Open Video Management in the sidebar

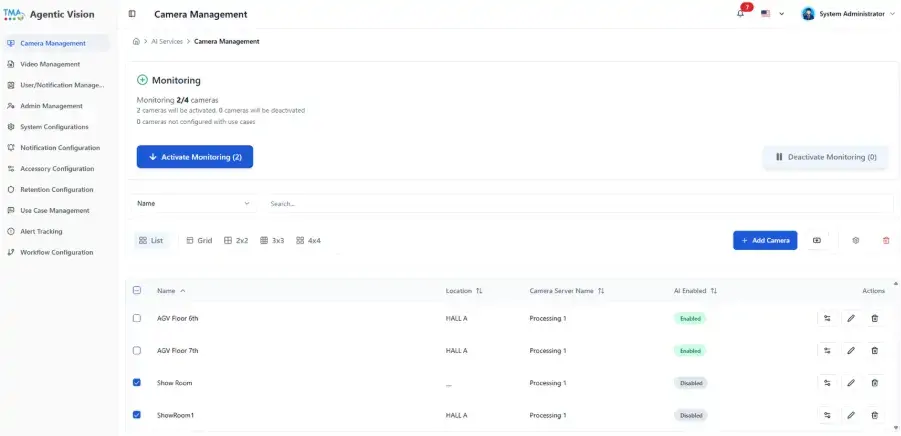click(x=50, y=64)
